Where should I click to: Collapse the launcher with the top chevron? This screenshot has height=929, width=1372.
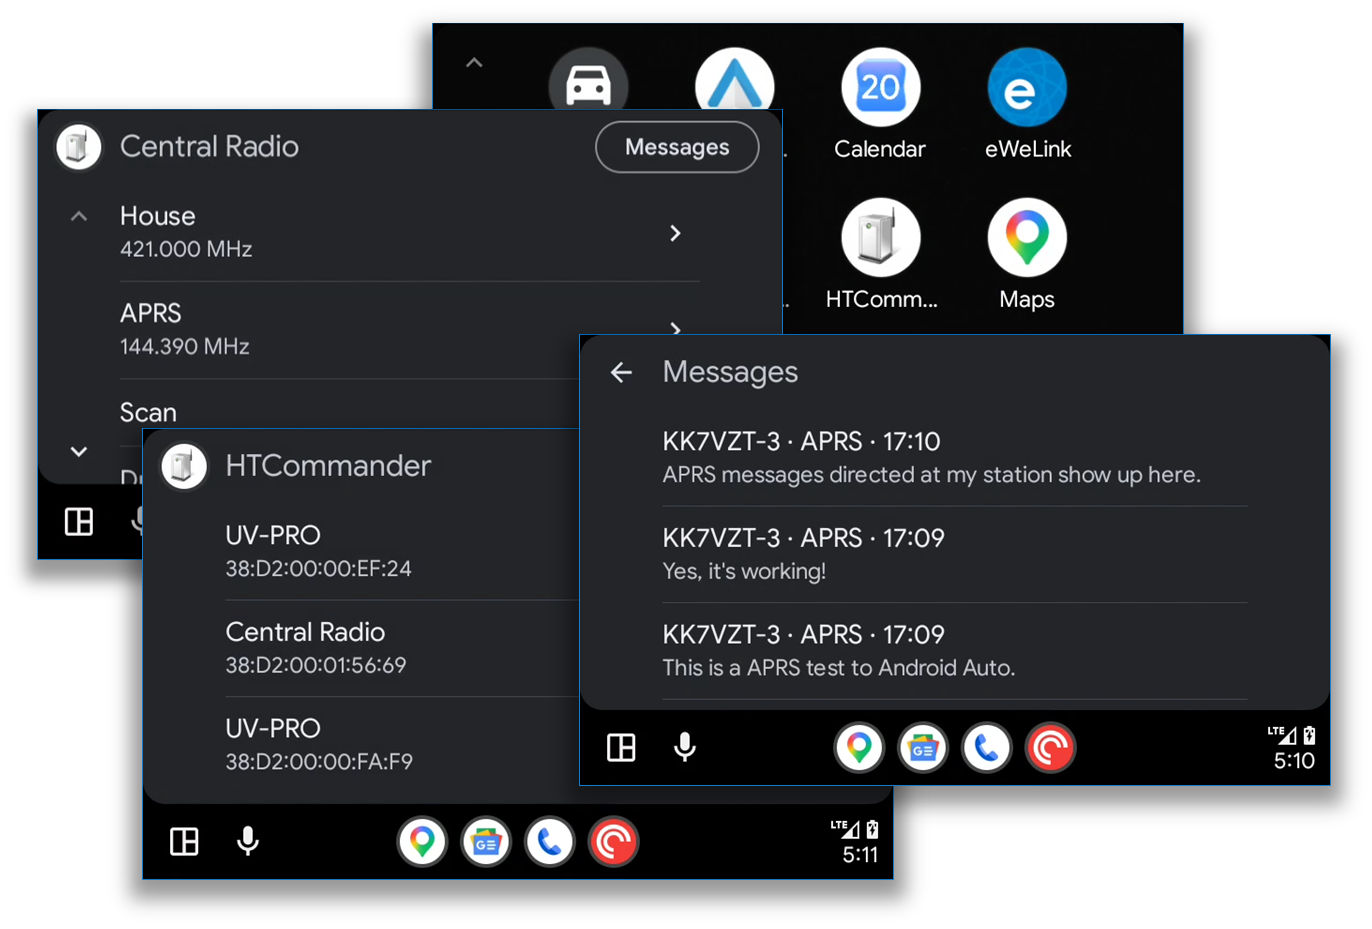pyautogui.click(x=474, y=63)
